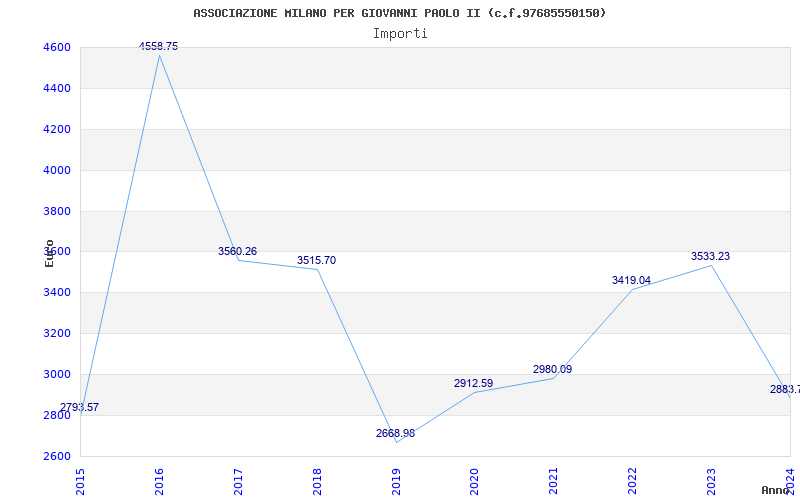Click the y-axis value 2800
The image size is (800, 500).
click(x=56, y=415)
